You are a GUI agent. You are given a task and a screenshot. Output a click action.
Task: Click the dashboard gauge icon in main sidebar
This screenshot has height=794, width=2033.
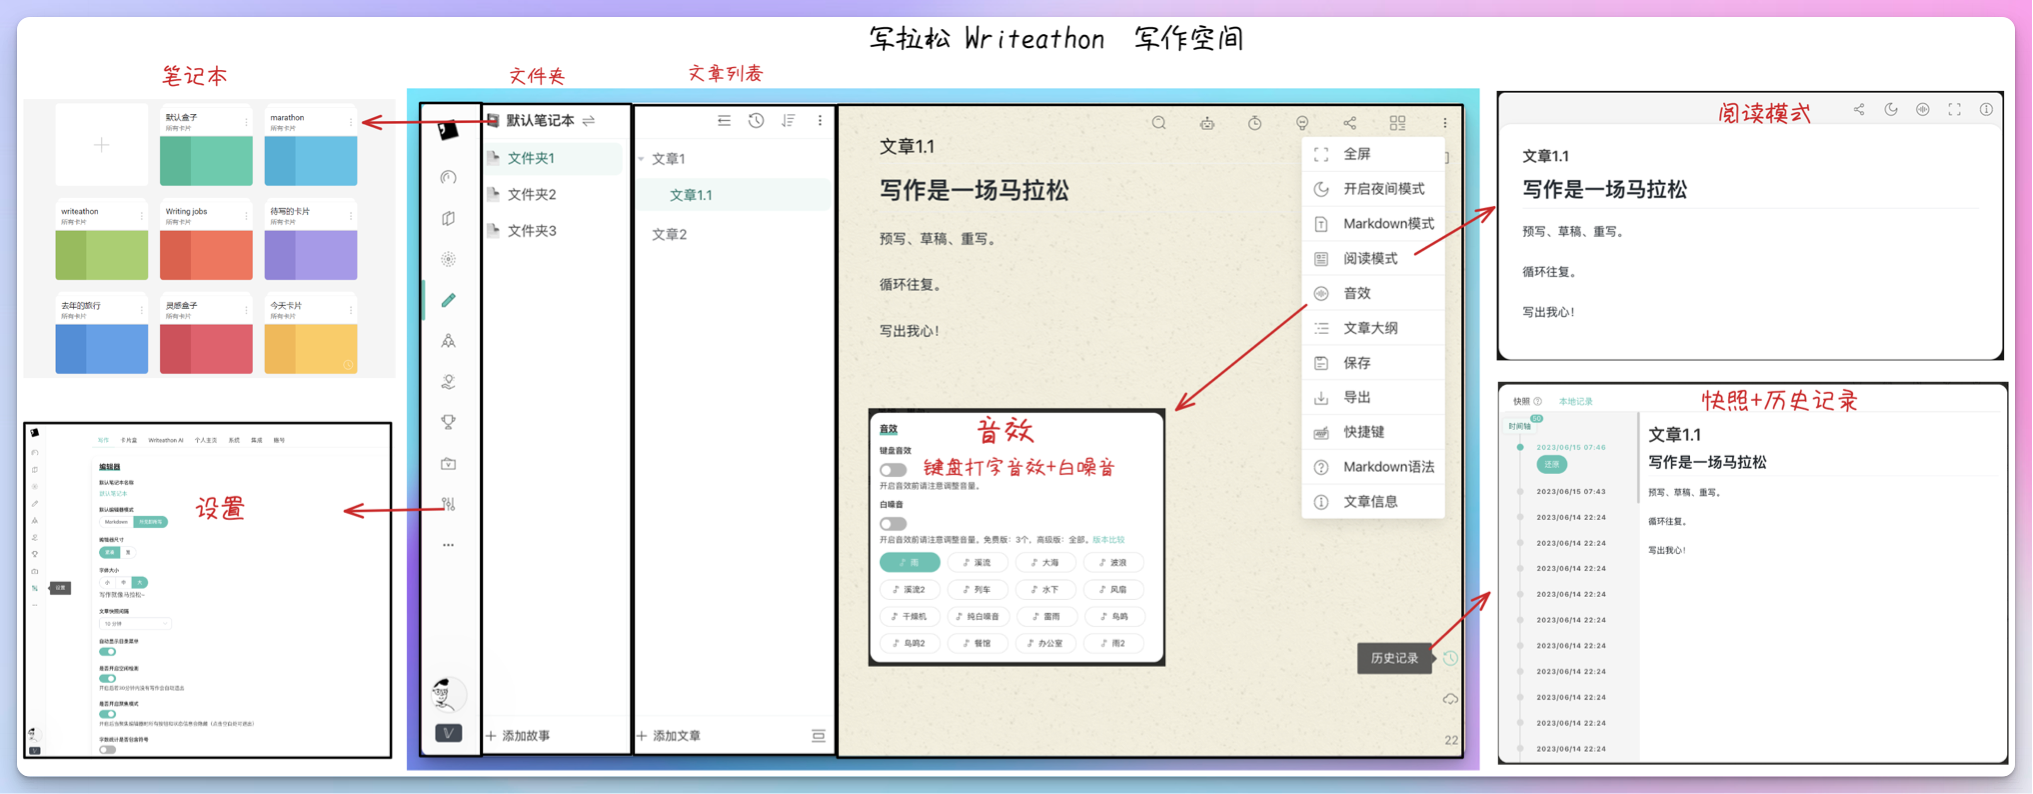point(449,177)
